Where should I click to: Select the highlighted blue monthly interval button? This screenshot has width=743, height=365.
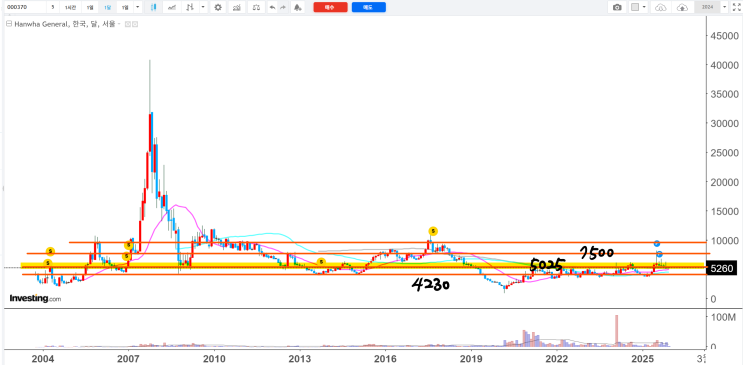[108, 7]
